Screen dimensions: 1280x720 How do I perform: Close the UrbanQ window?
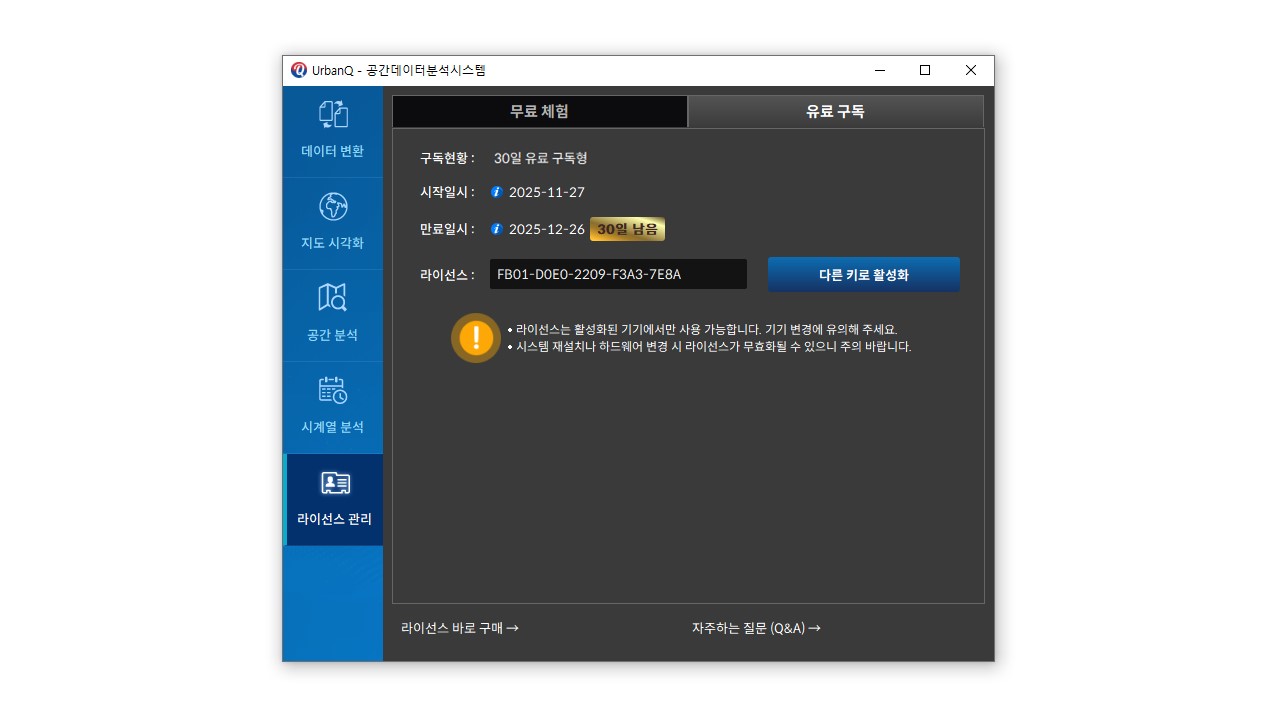[x=970, y=70]
